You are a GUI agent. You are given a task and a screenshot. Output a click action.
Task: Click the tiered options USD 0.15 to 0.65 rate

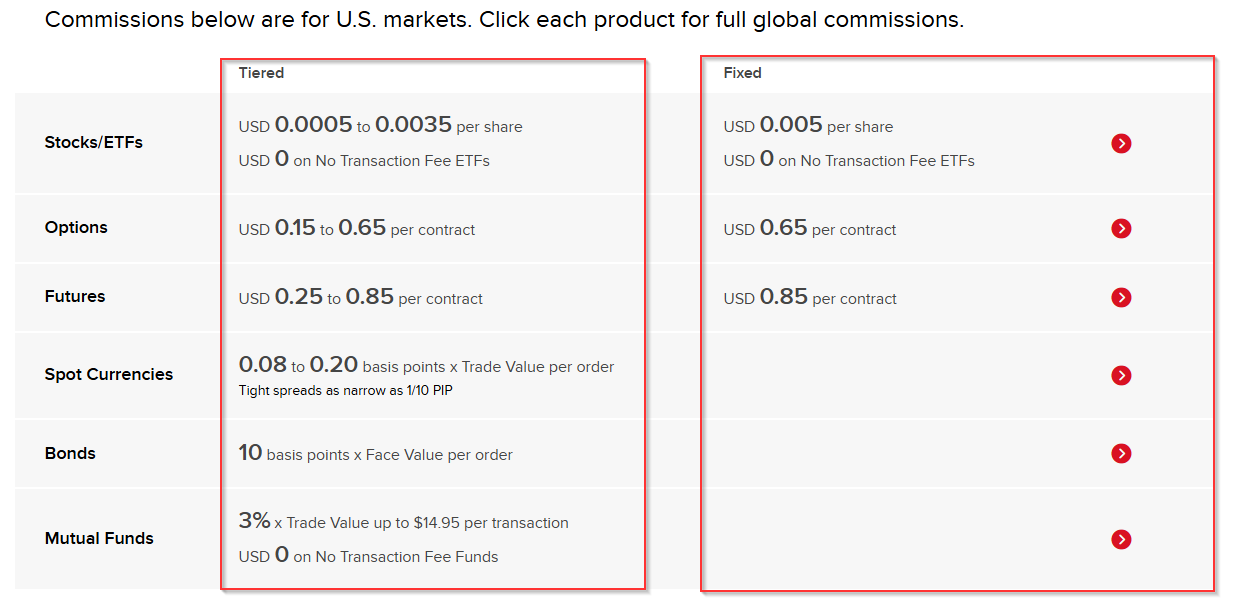[356, 229]
